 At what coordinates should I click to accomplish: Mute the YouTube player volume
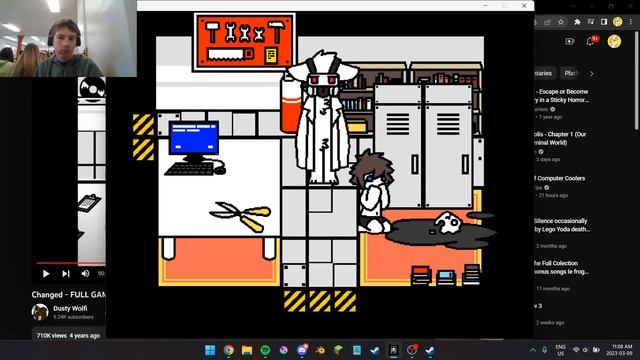[x=85, y=273]
